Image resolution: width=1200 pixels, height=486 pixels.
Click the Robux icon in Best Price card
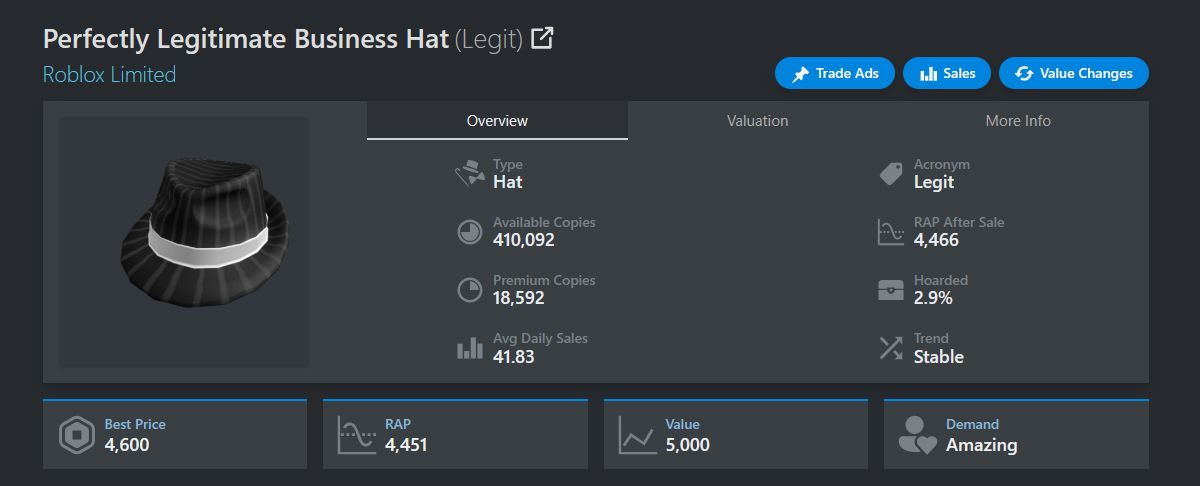[76, 435]
